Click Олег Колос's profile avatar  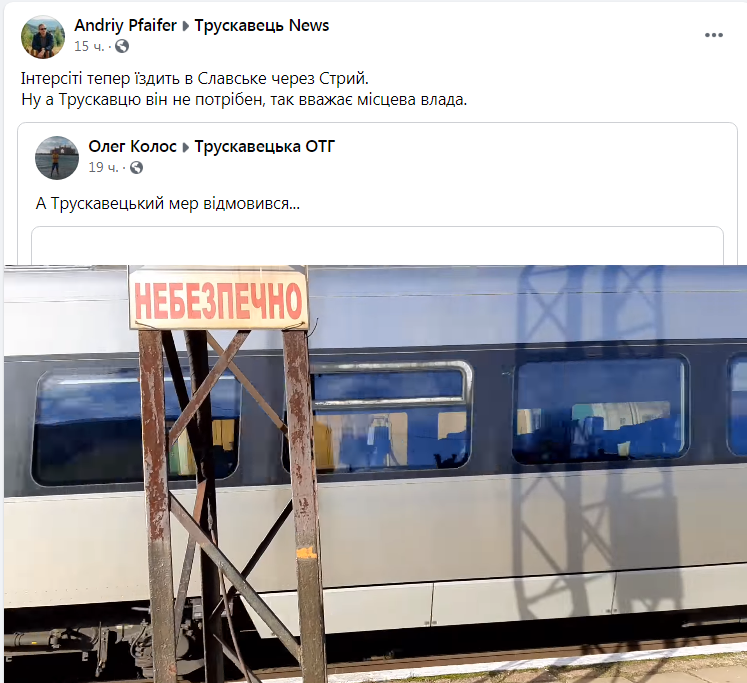coord(57,158)
